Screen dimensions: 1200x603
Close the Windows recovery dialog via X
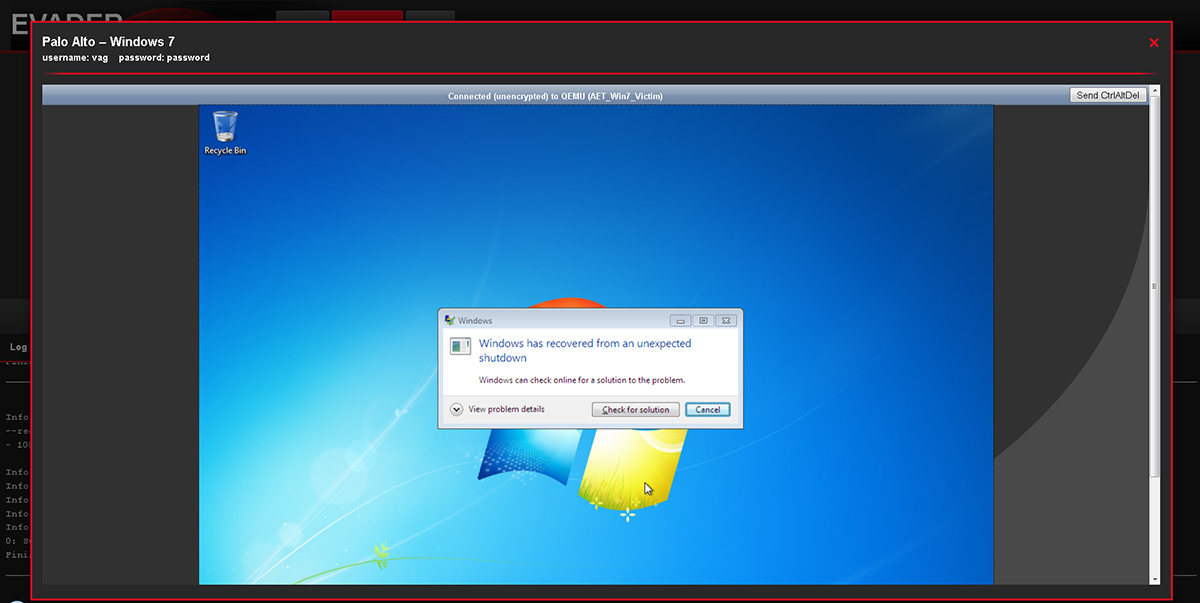click(x=727, y=320)
